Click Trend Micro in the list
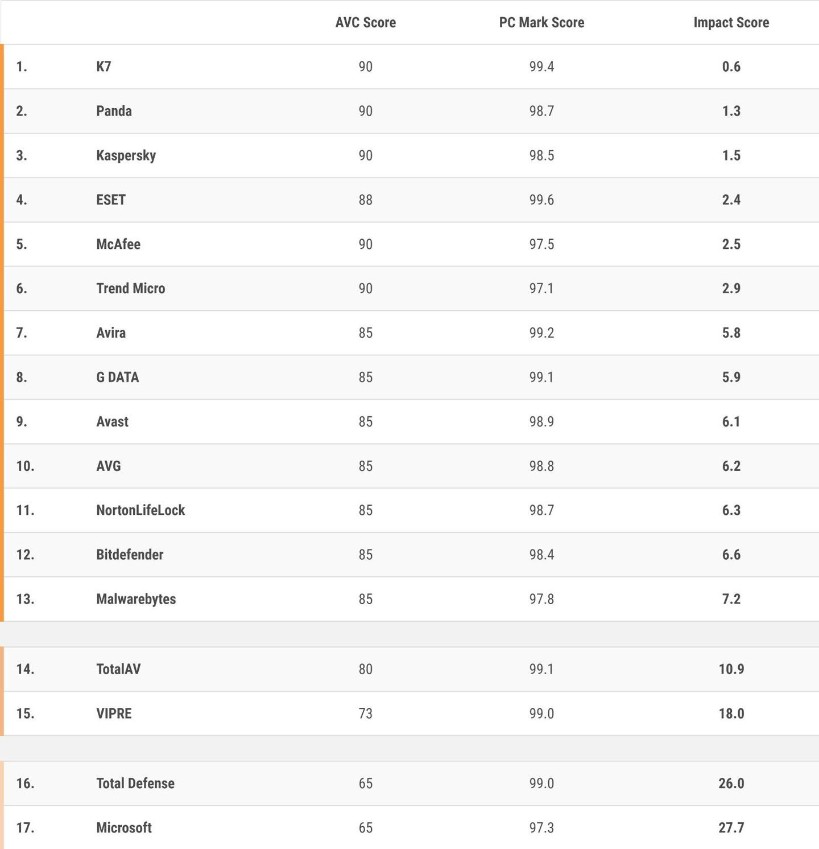 tap(131, 288)
